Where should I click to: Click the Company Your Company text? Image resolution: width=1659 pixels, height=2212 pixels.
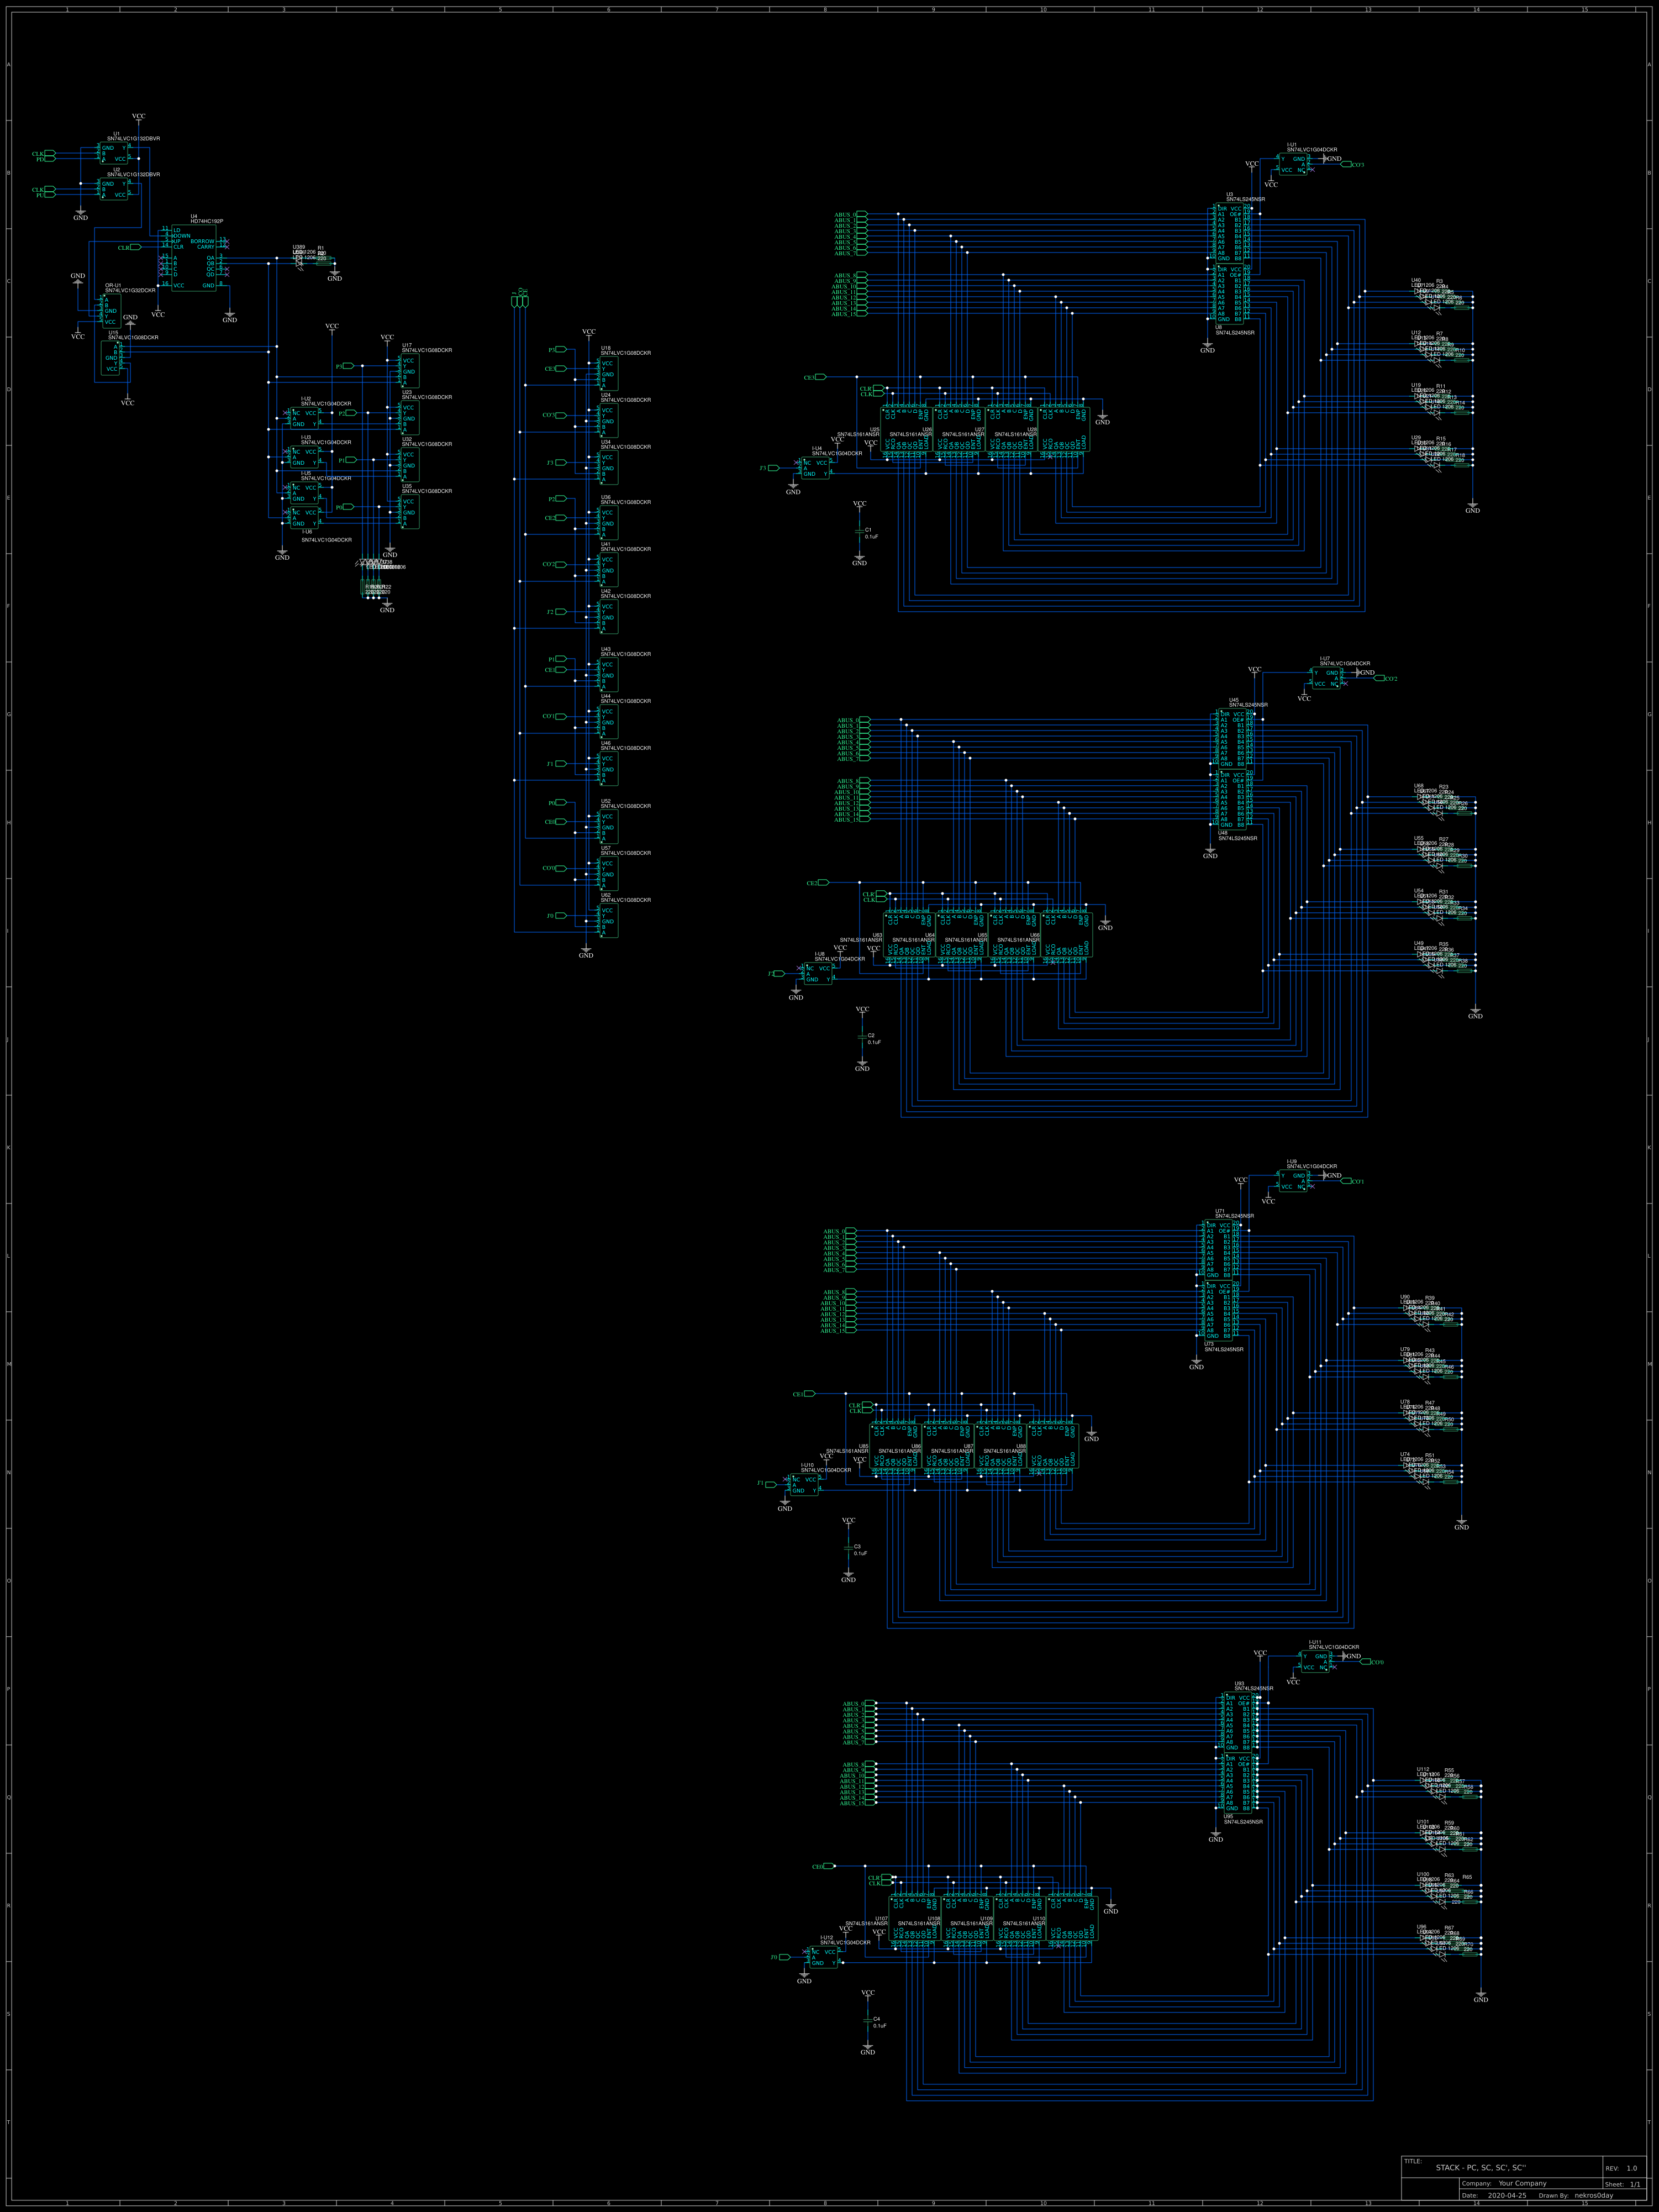(x=1522, y=2183)
